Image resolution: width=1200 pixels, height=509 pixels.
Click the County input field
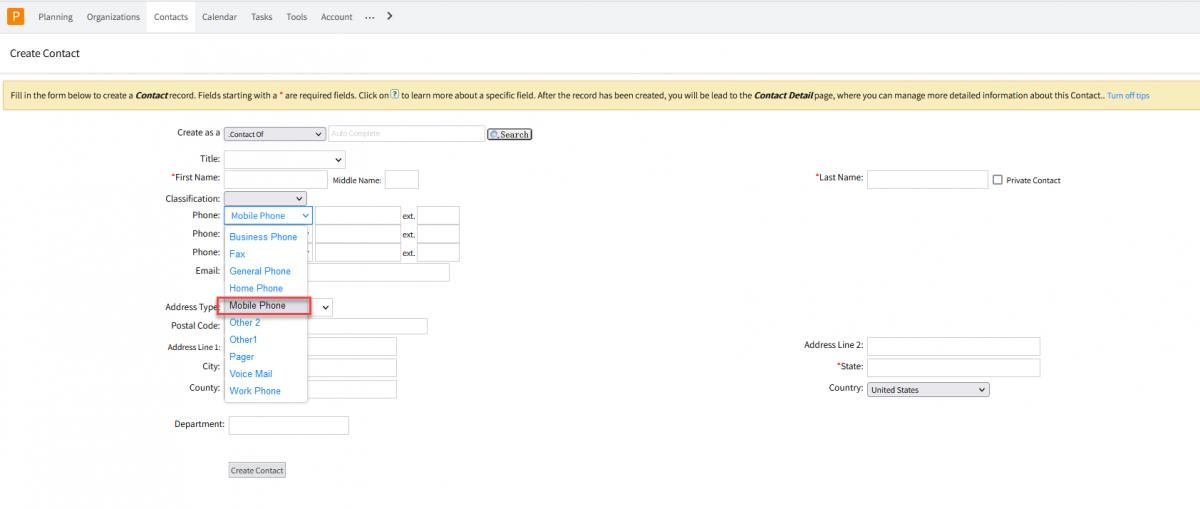coord(352,389)
